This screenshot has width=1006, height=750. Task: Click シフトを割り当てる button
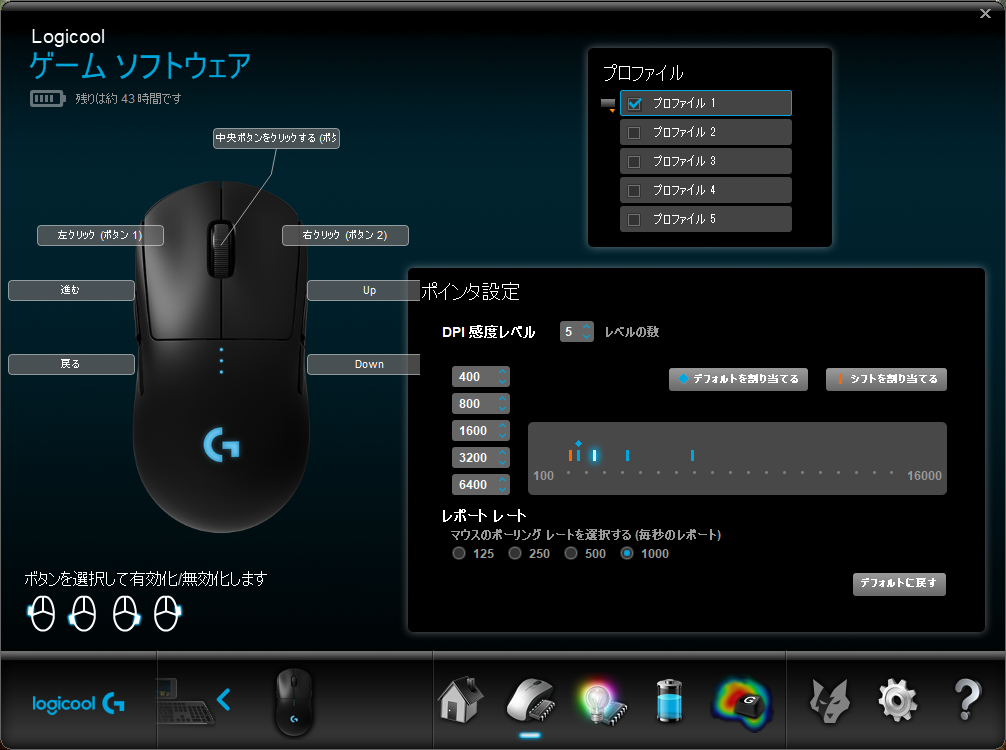point(886,379)
